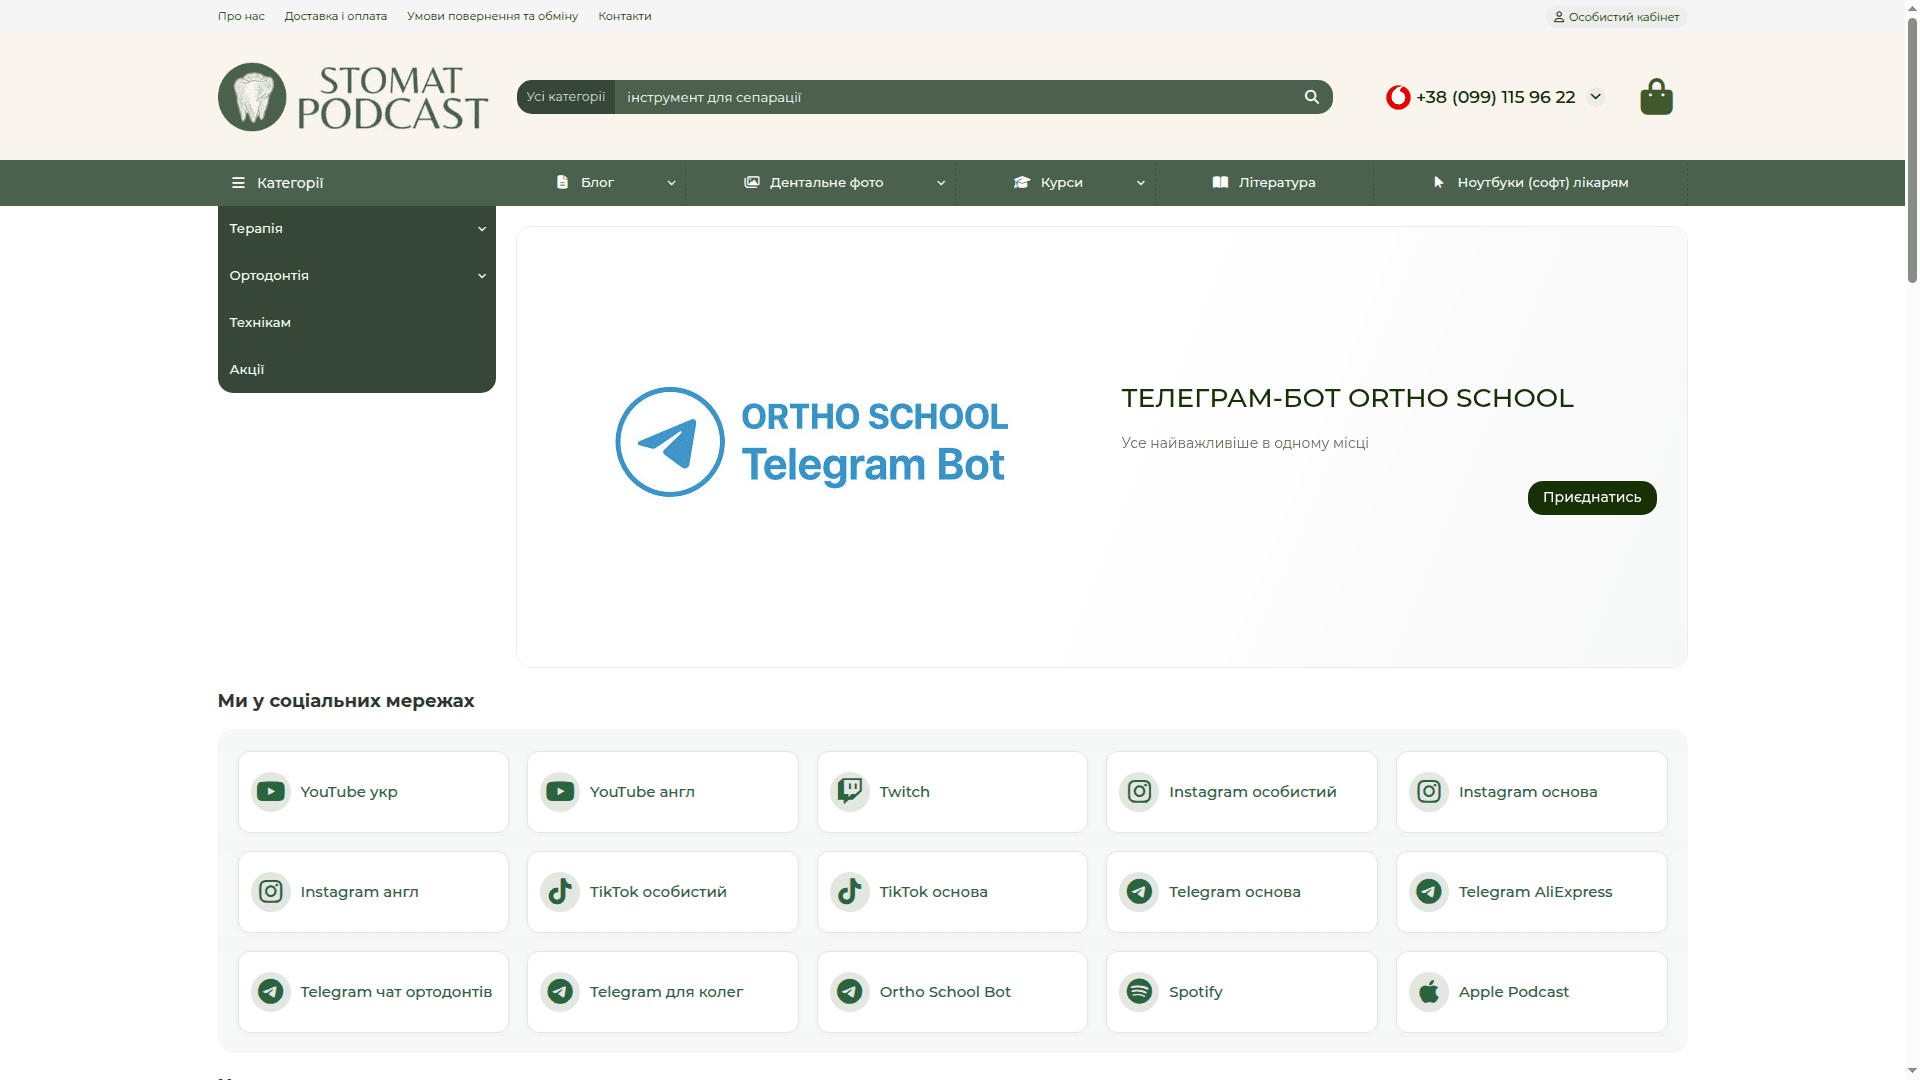Open the Література menu item
Image resolution: width=1920 pixels, height=1080 pixels.
(1277, 183)
